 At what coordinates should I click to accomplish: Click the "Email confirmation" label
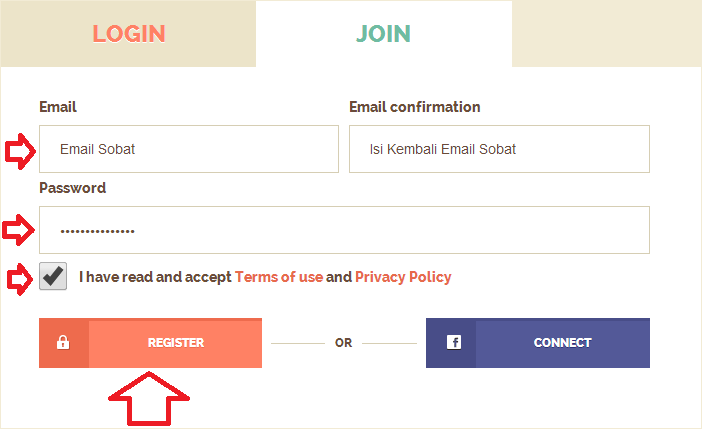(414, 107)
